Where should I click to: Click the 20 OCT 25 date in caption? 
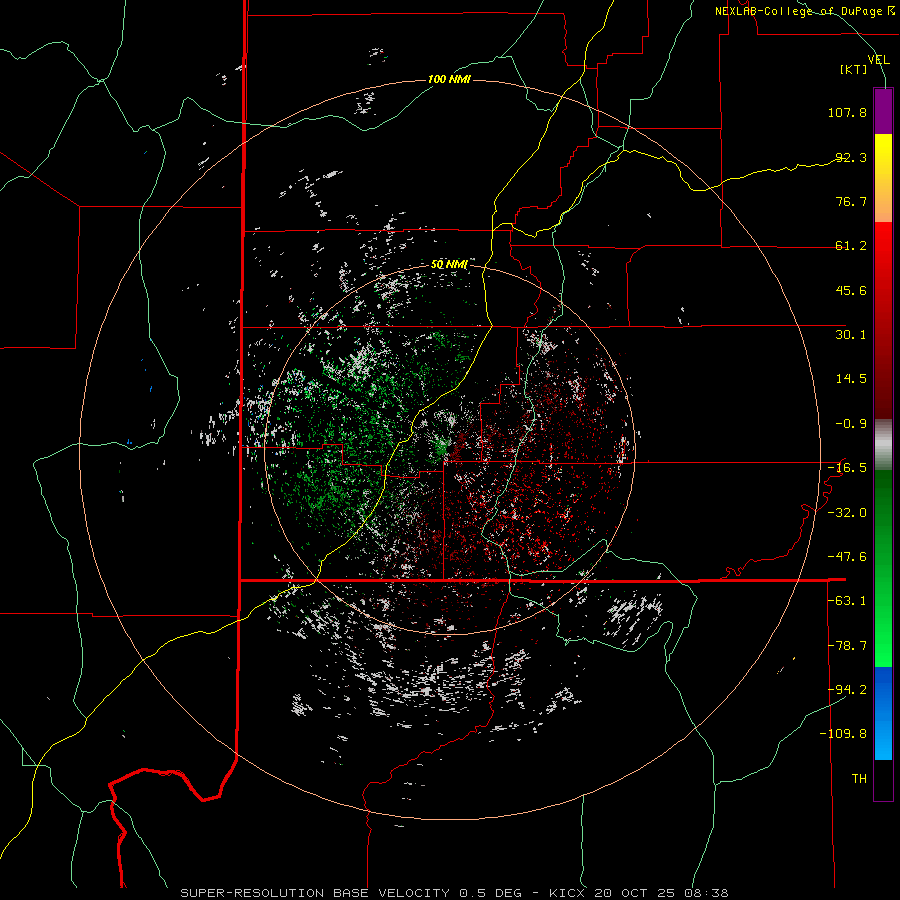pos(634,893)
